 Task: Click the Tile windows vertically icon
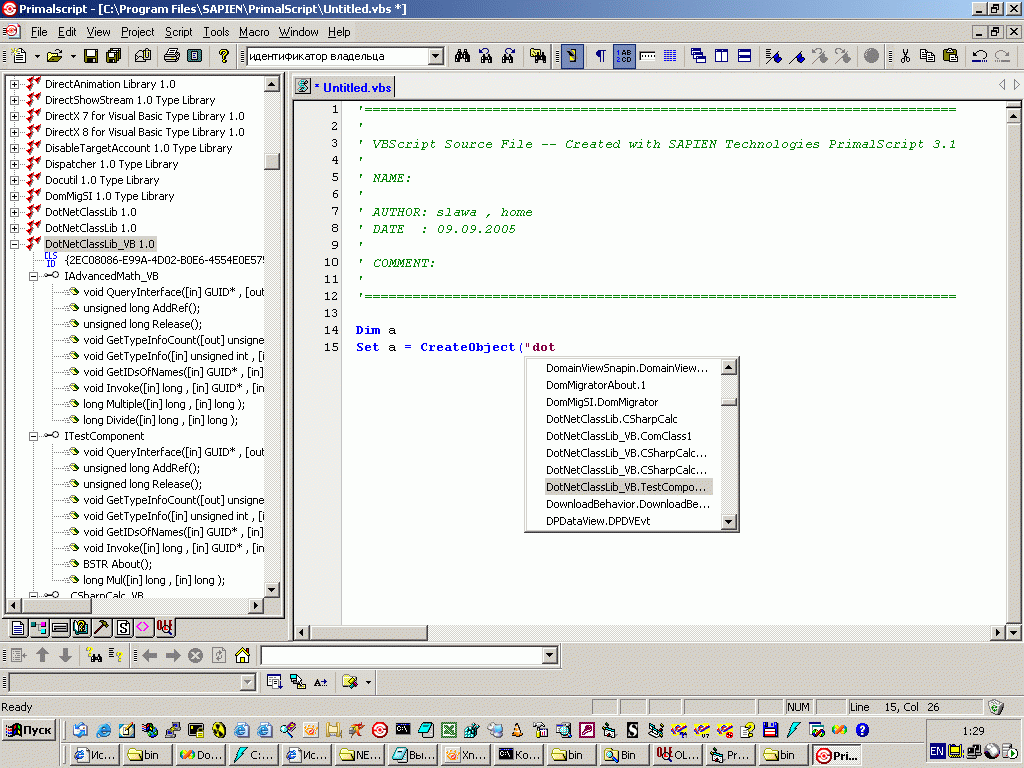721,56
